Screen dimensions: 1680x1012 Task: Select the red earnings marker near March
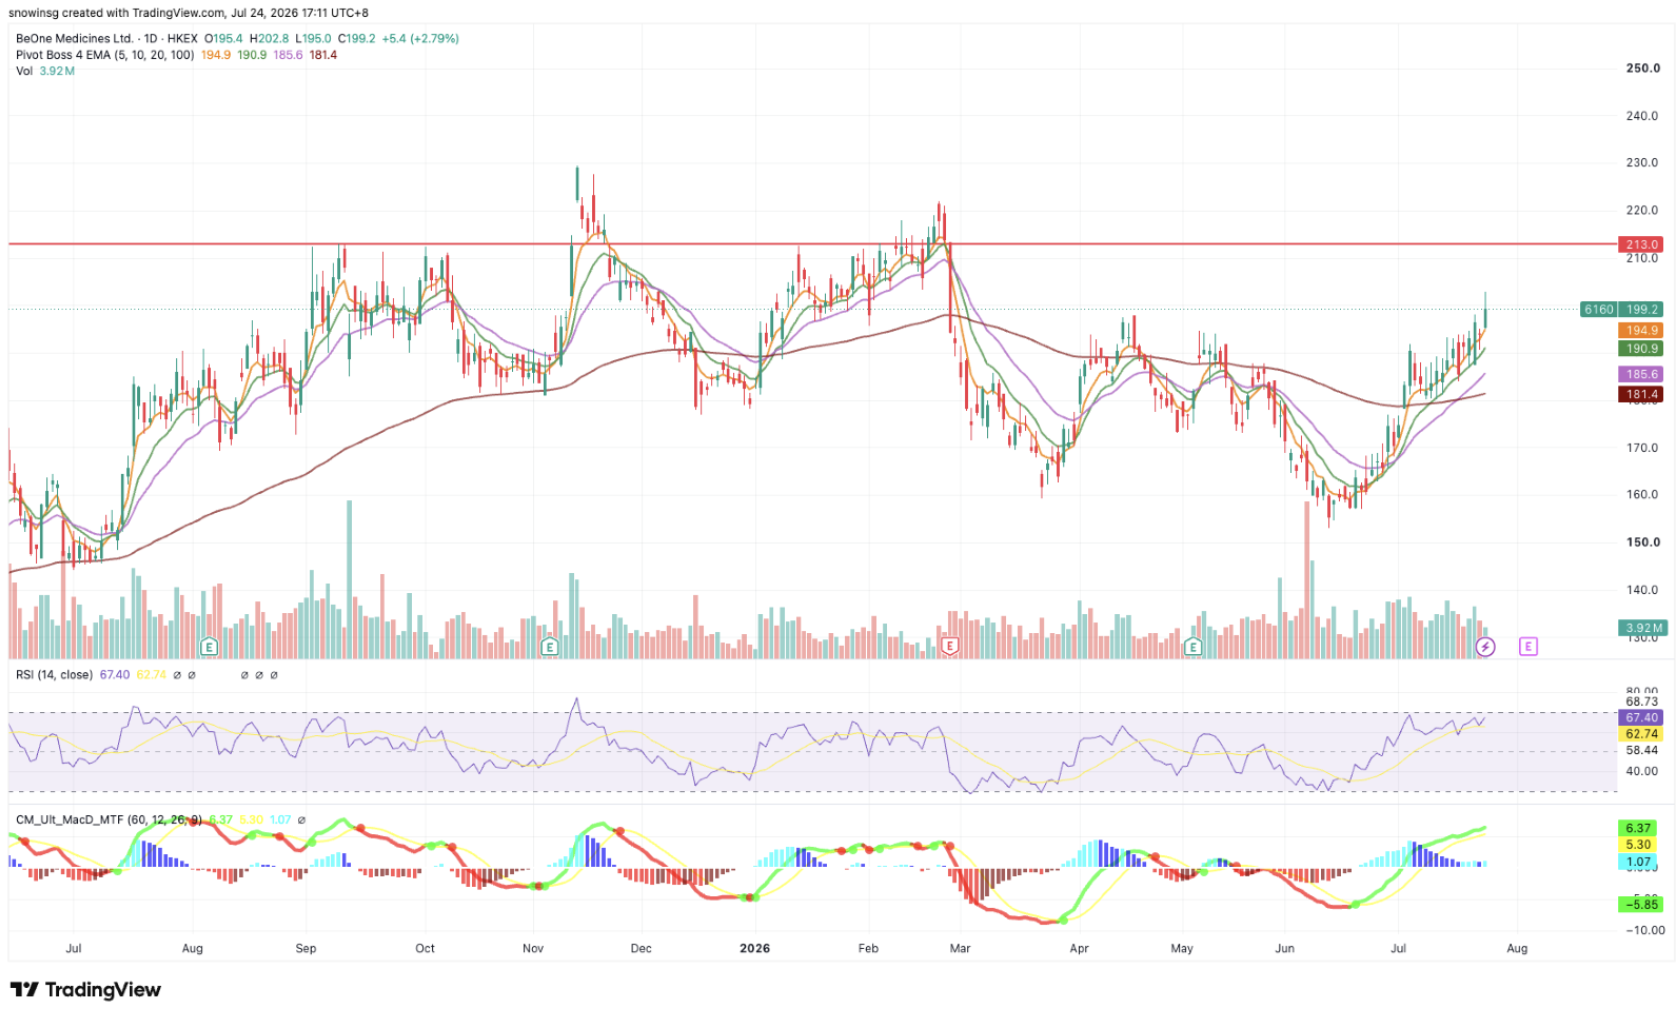pos(950,647)
